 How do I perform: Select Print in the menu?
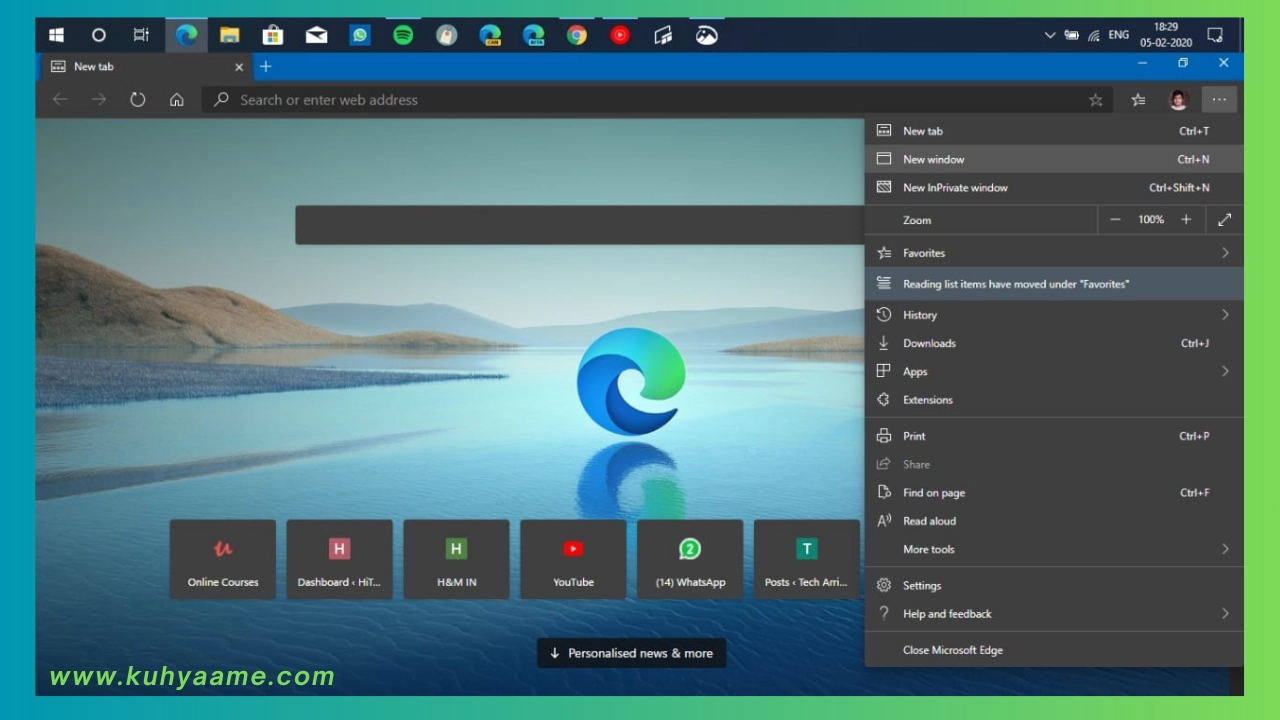(x=1054, y=436)
